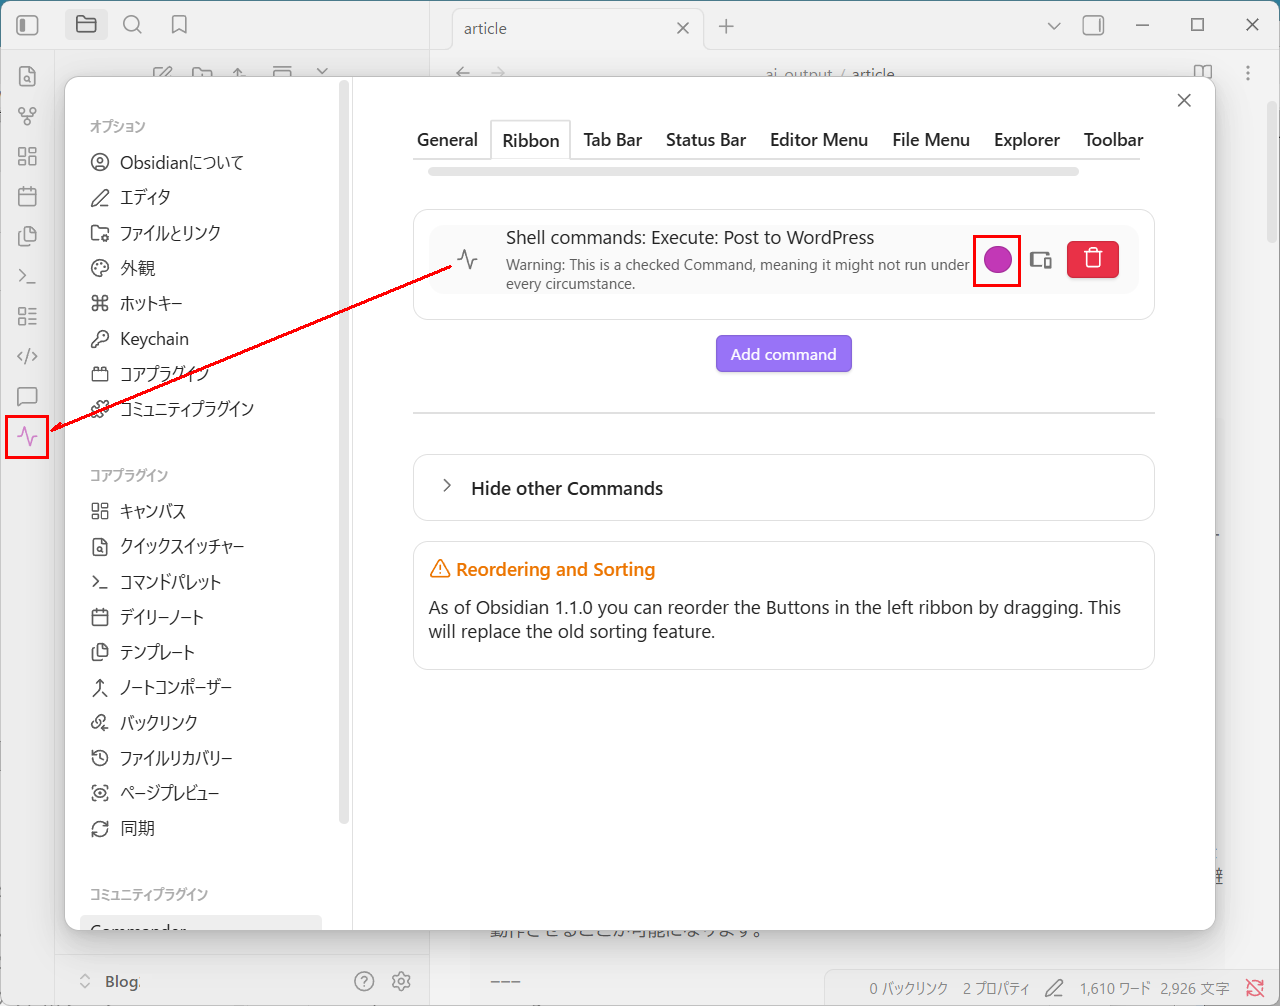Viewport: 1280px width, 1006px height.
Task: Change device mode for Shell command
Action: 1041,260
